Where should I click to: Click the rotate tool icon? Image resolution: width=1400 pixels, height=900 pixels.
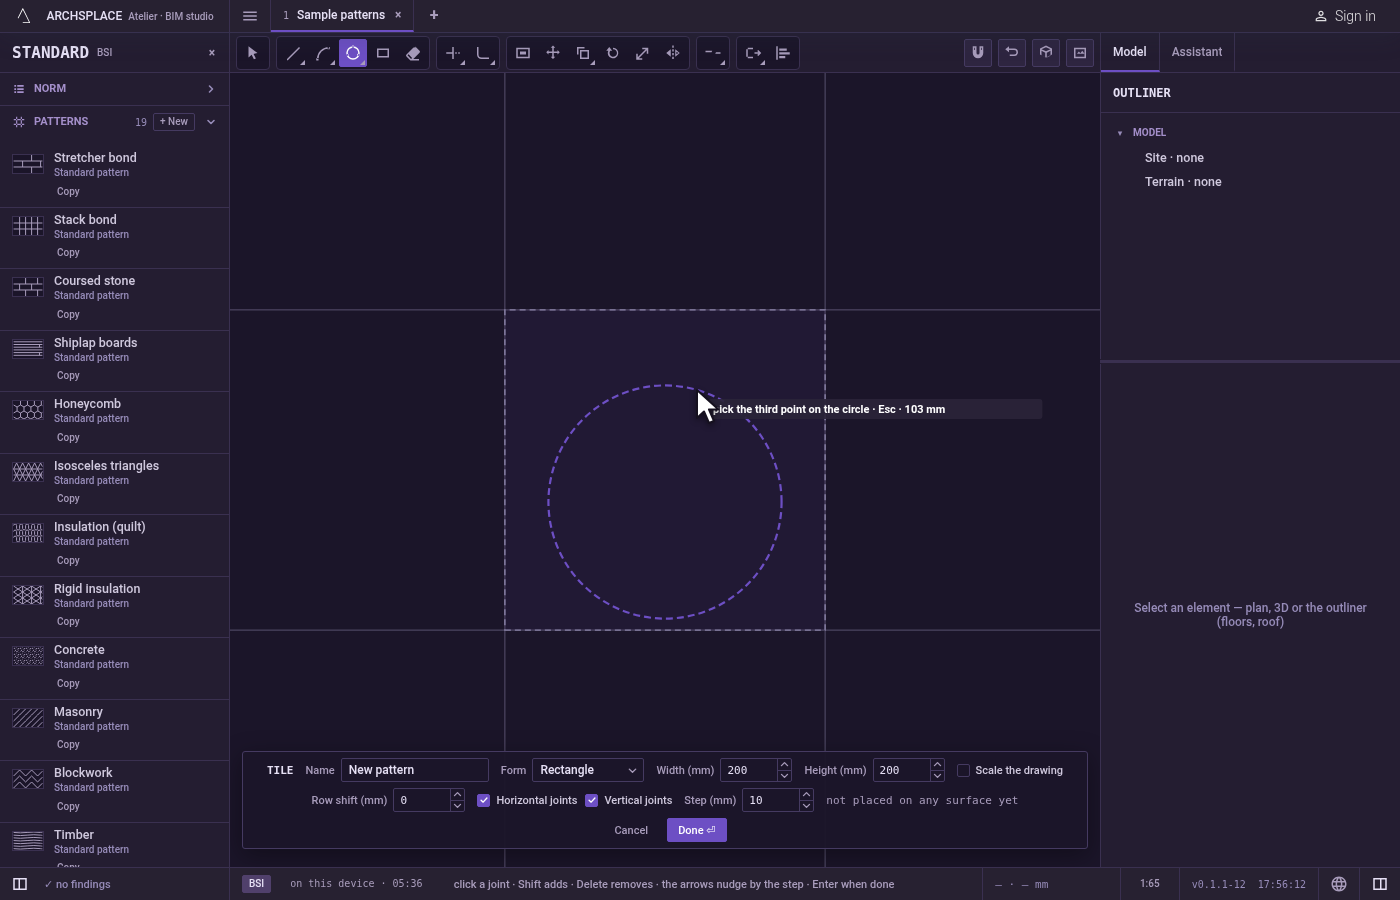click(x=613, y=53)
